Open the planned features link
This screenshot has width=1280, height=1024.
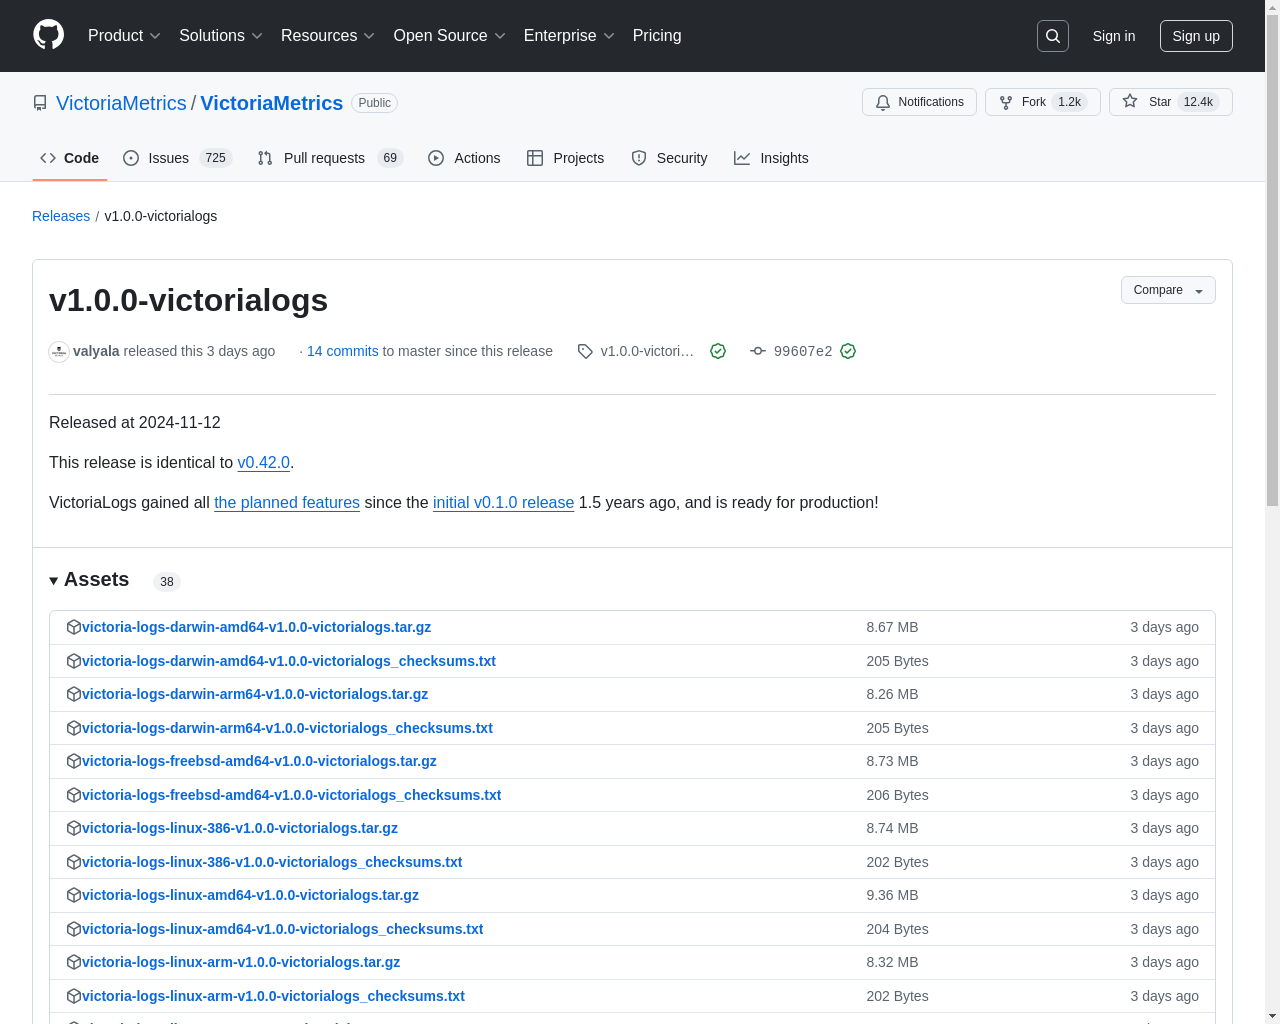pos(287,502)
